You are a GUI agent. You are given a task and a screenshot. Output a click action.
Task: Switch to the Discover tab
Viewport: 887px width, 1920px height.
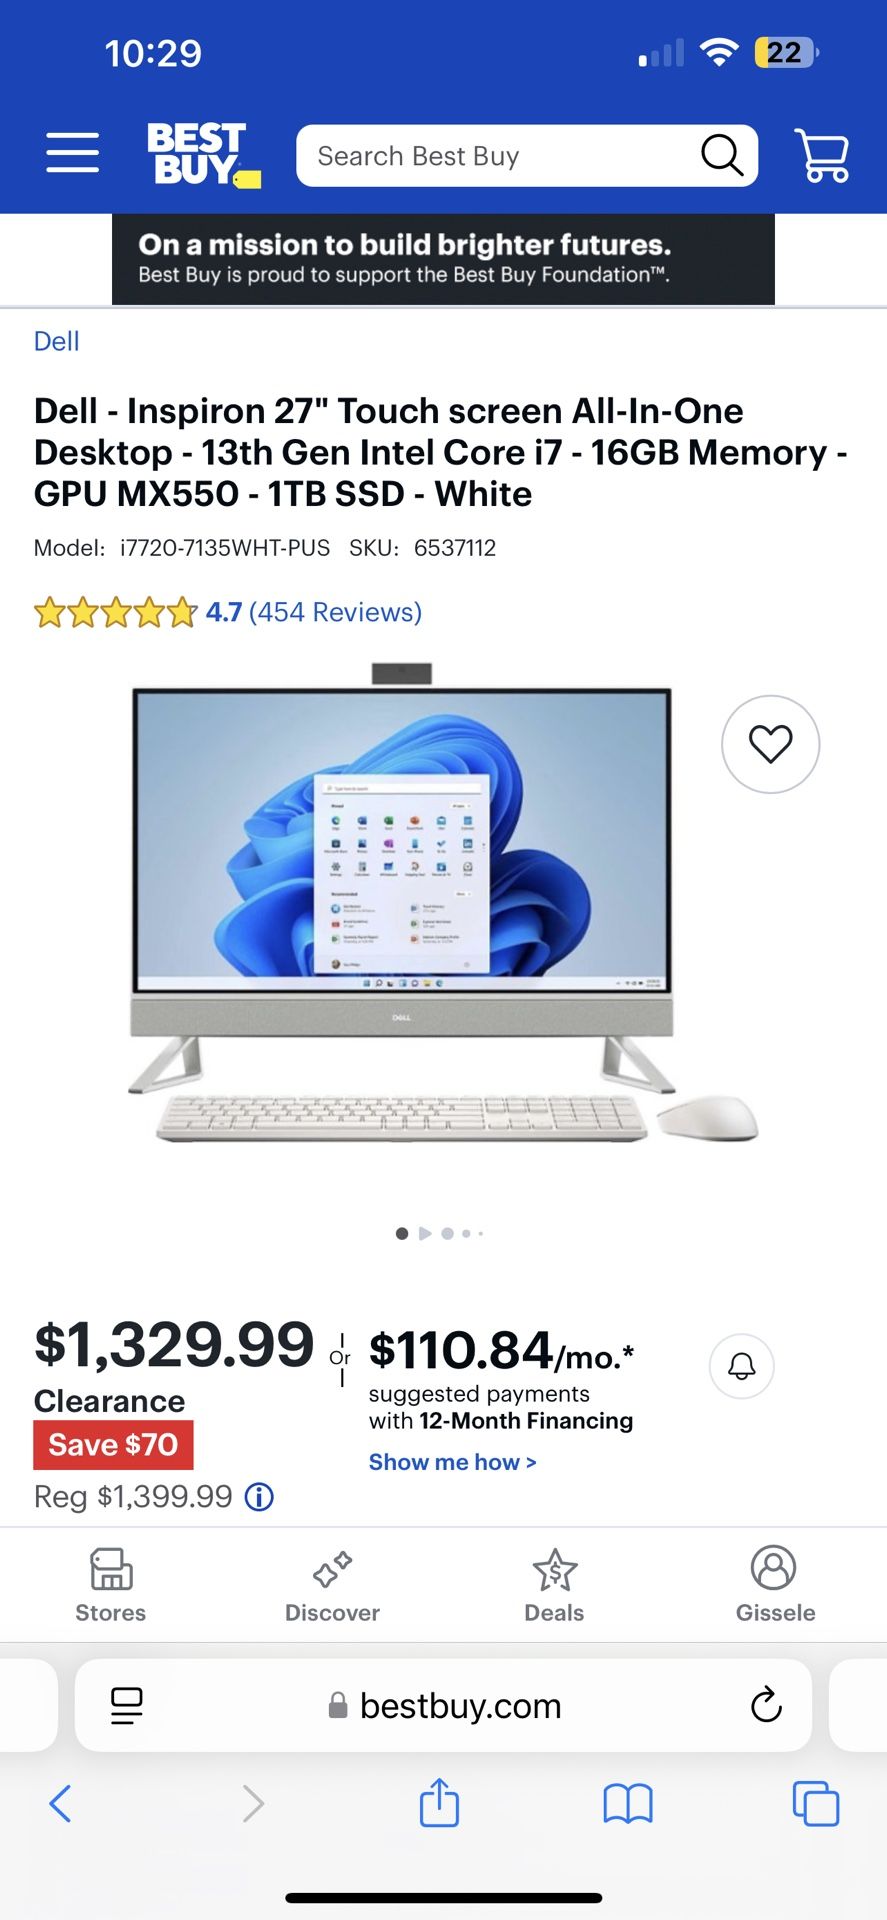tap(332, 1585)
